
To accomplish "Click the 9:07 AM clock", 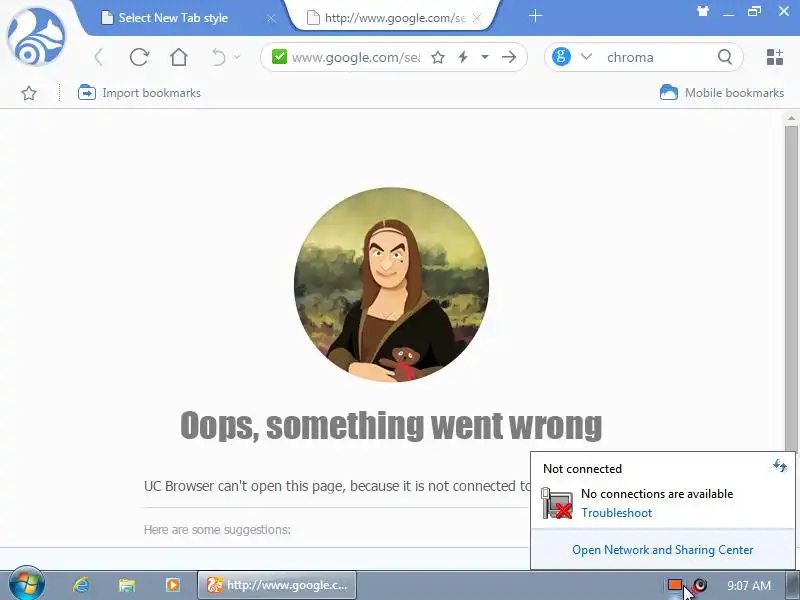I will tap(748, 585).
